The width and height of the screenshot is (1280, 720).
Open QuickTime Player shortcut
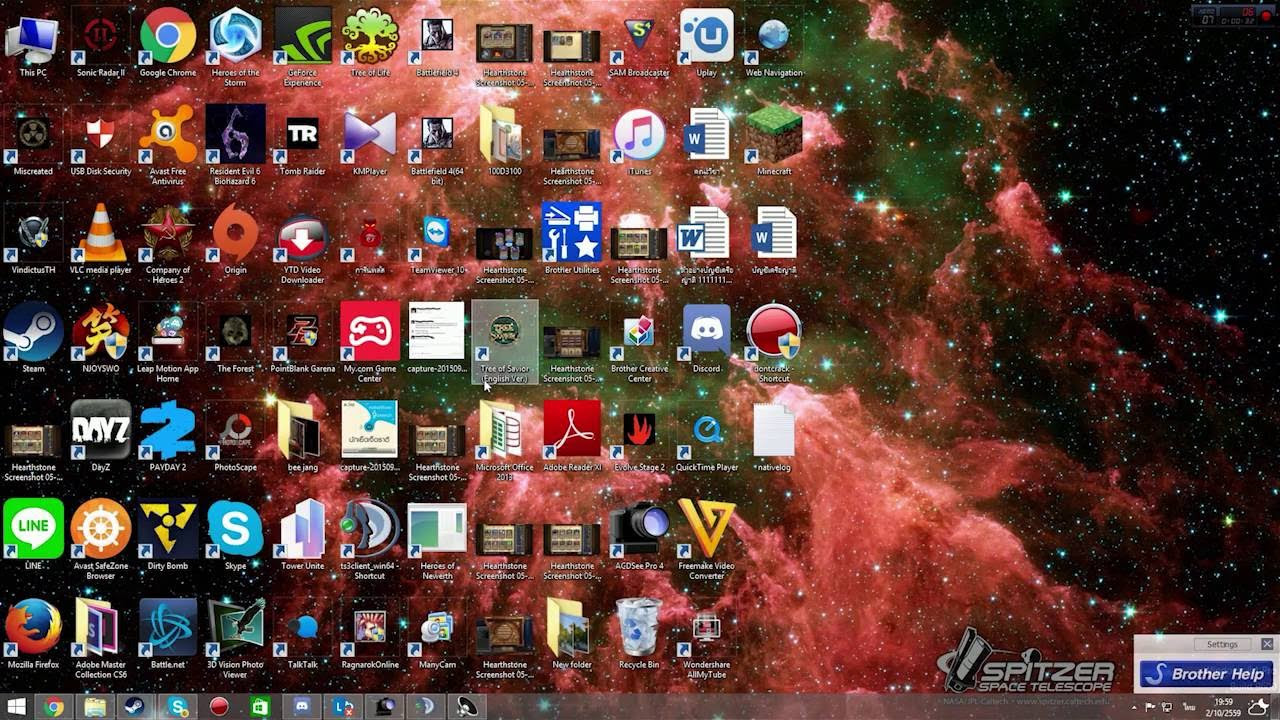coord(706,430)
